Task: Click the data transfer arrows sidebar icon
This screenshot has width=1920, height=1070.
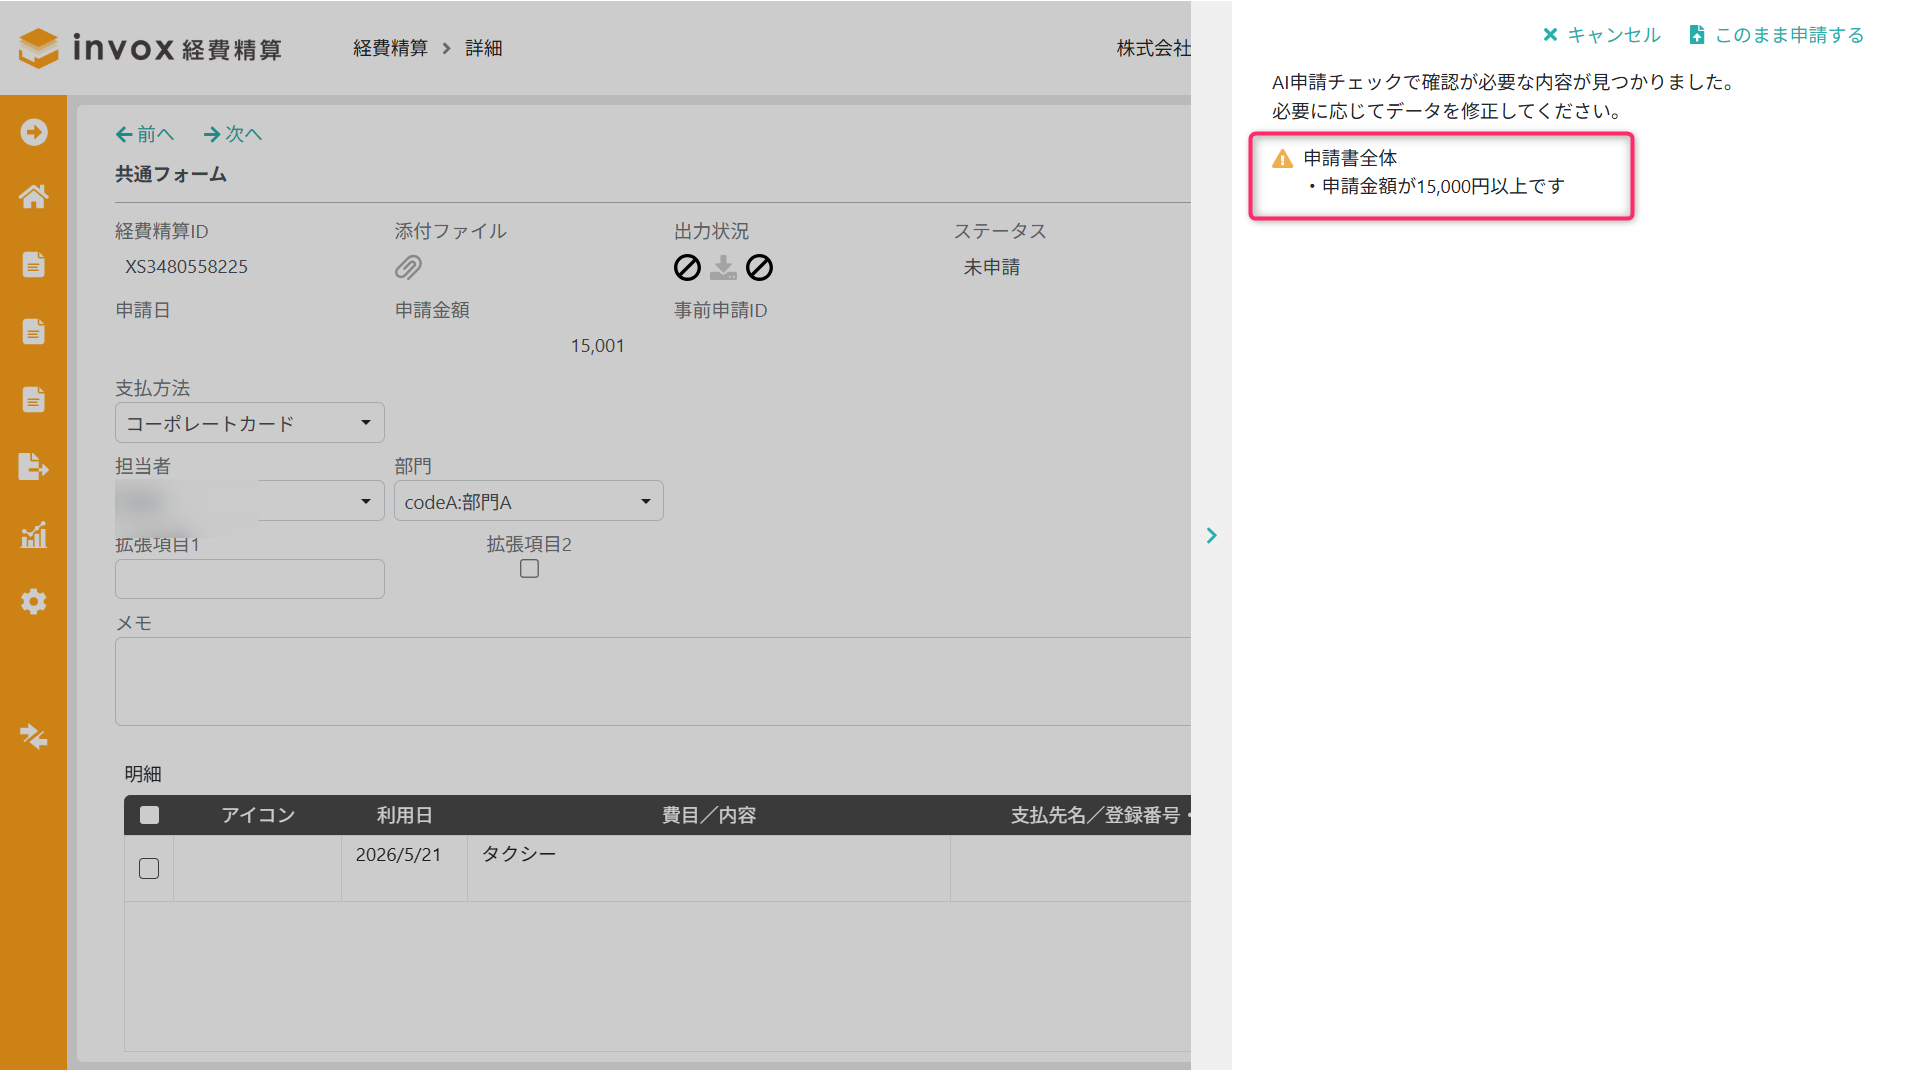Action: [34, 736]
